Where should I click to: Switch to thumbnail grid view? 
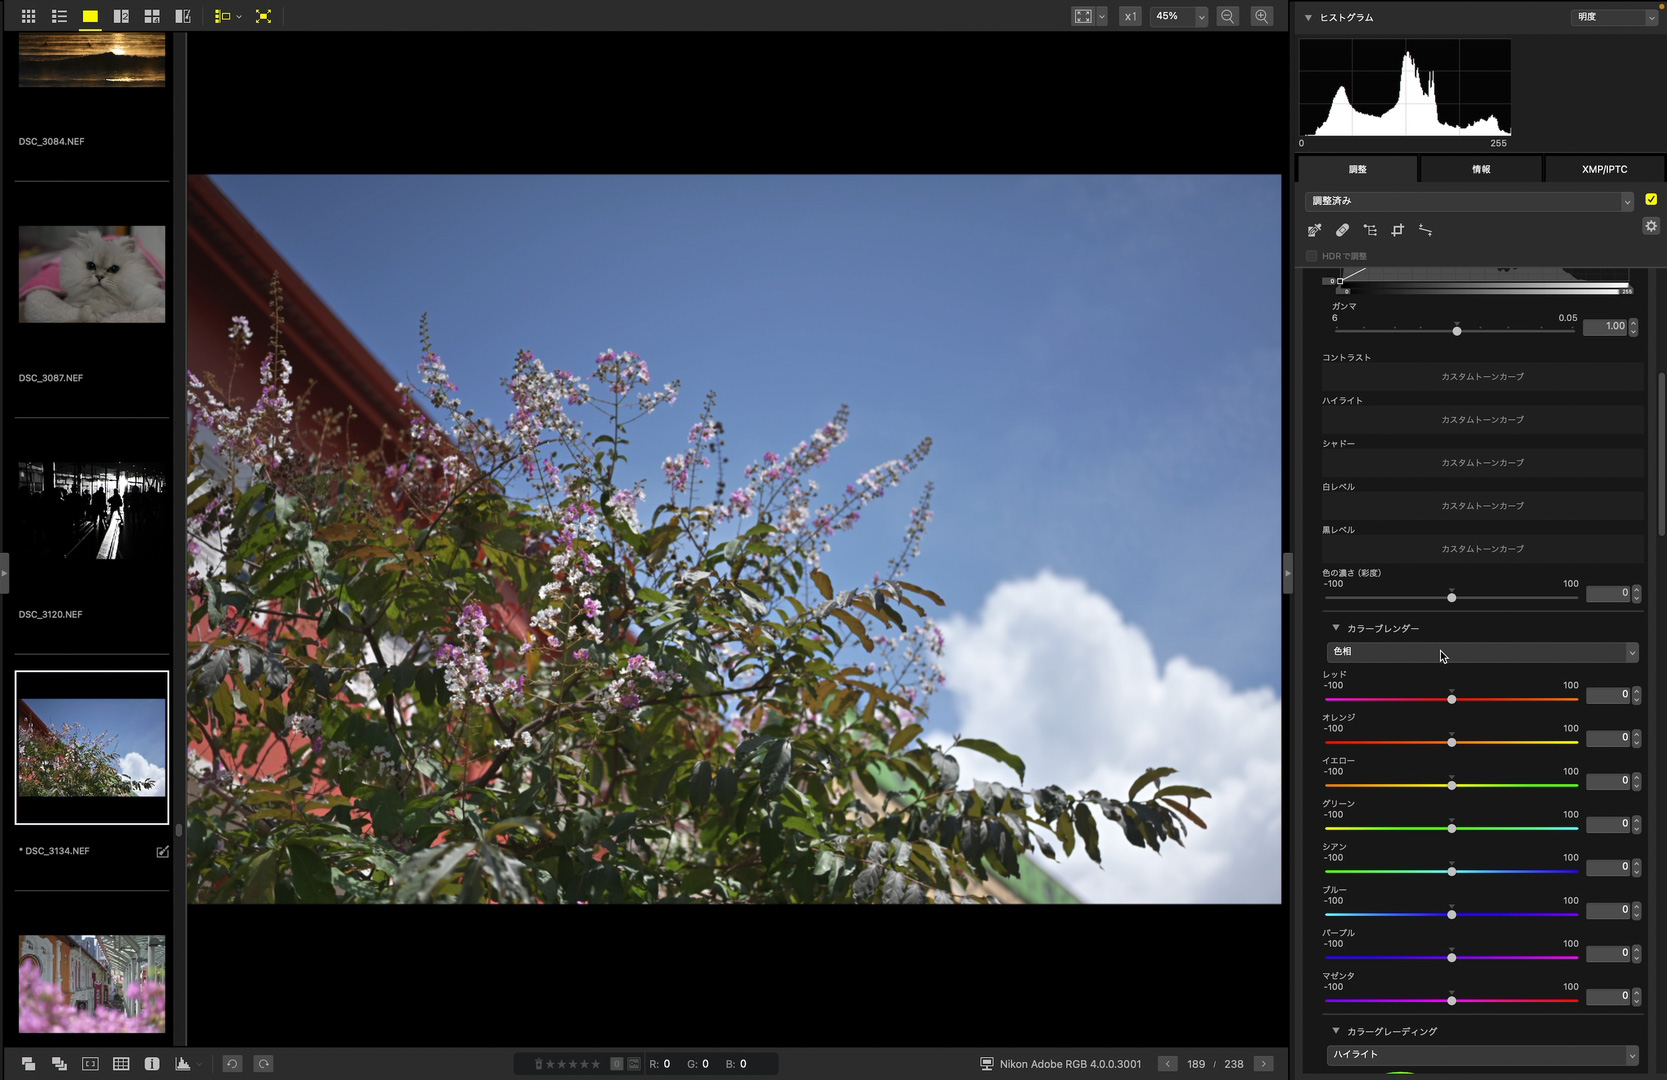[x=28, y=16]
